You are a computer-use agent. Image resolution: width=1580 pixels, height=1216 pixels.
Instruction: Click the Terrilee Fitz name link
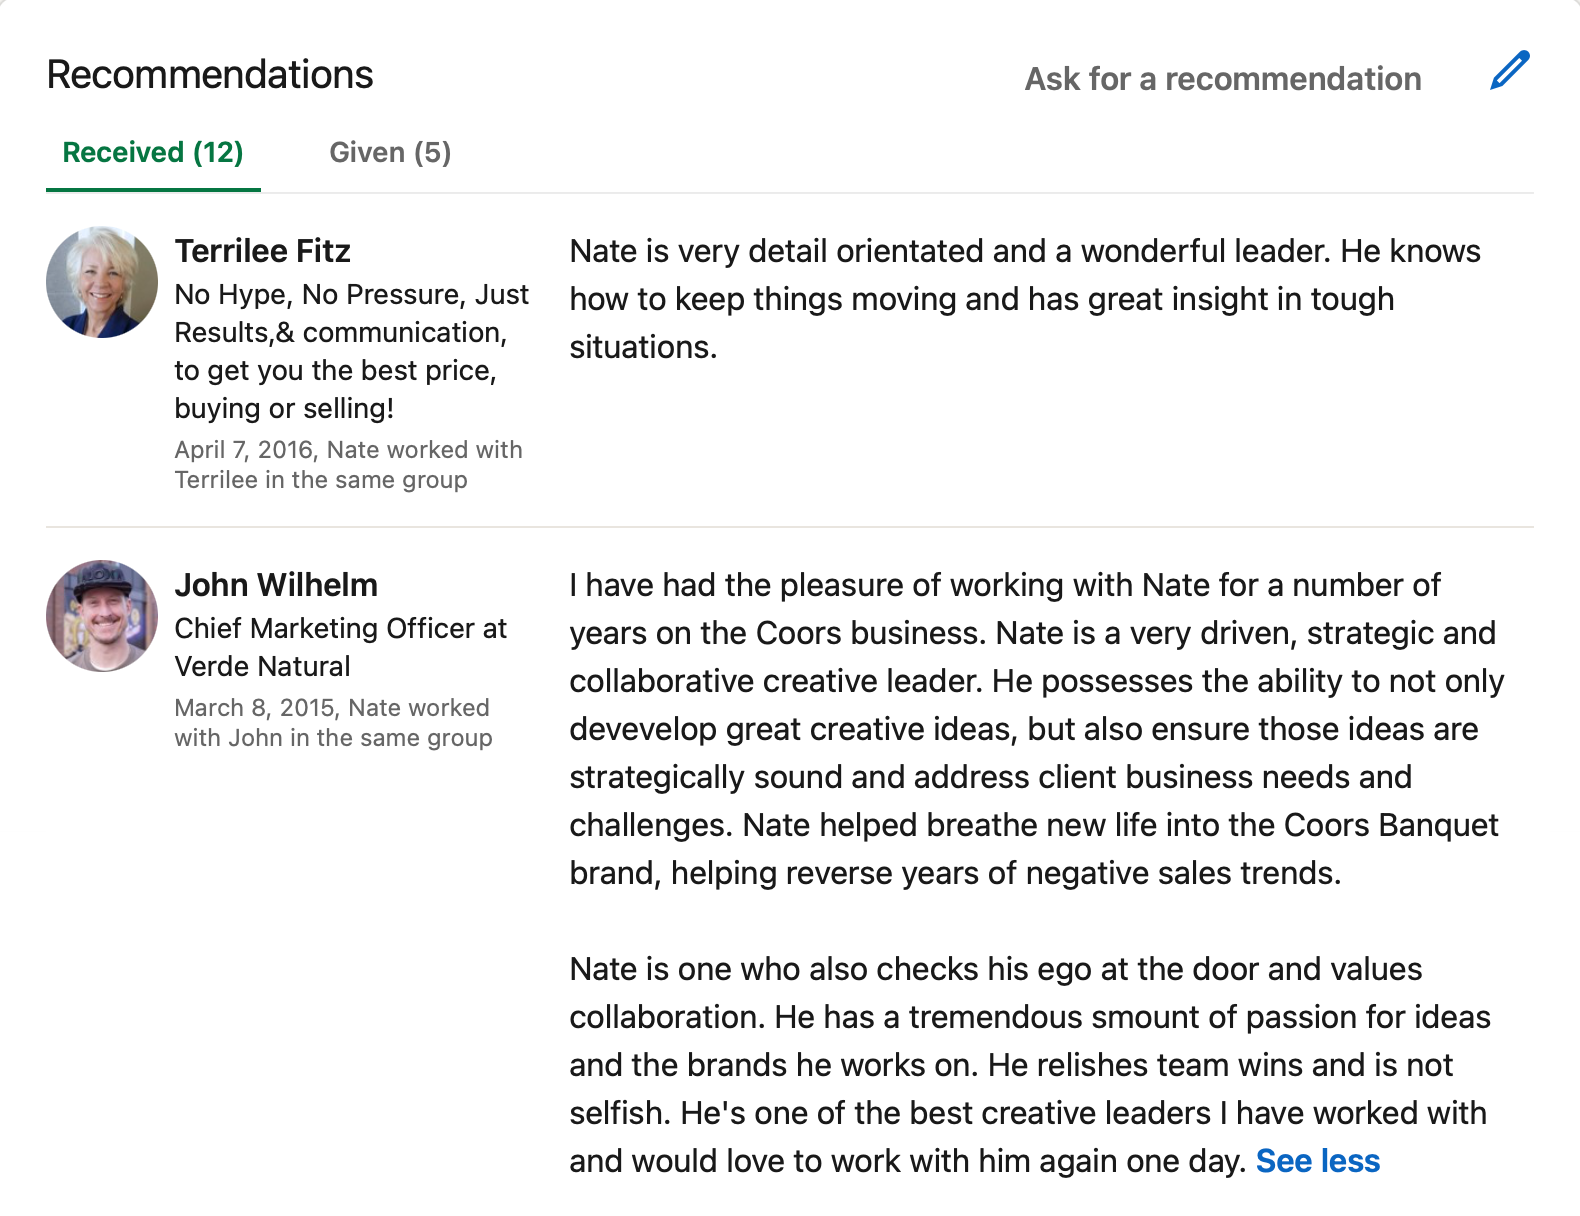(x=262, y=251)
